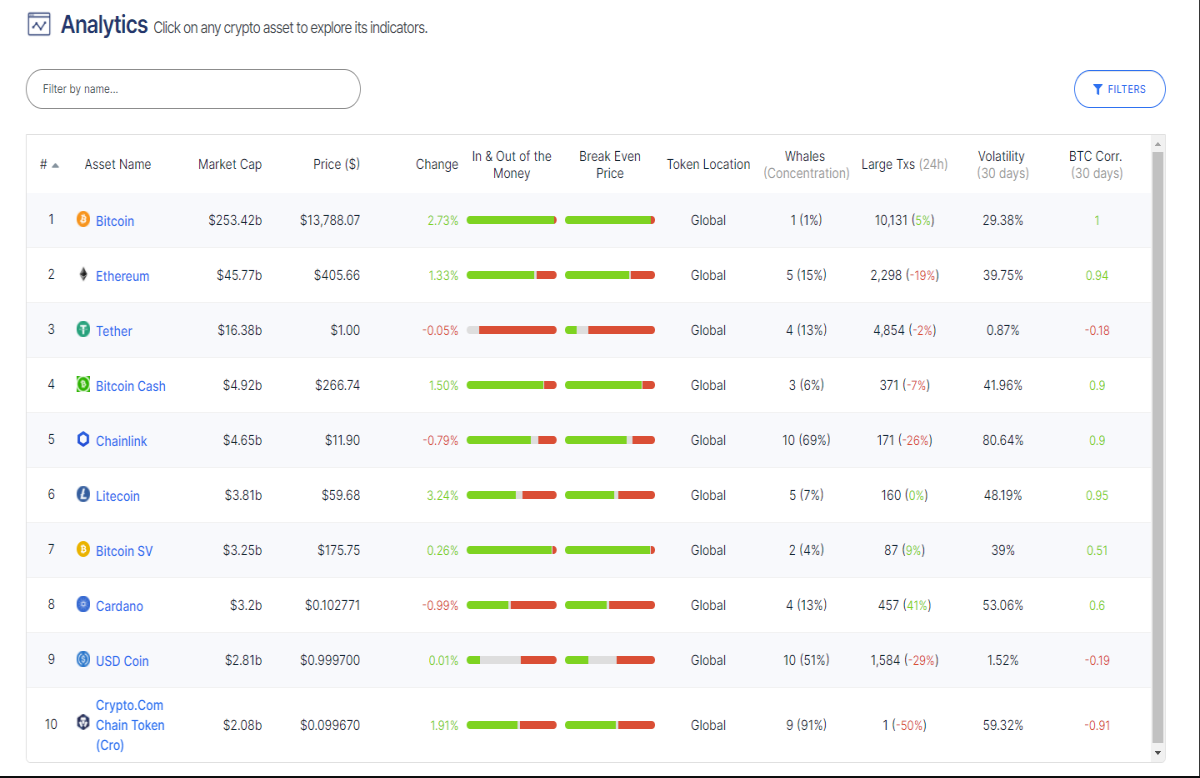Open the Bitcoin SV asset link

click(x=124, y=551)
